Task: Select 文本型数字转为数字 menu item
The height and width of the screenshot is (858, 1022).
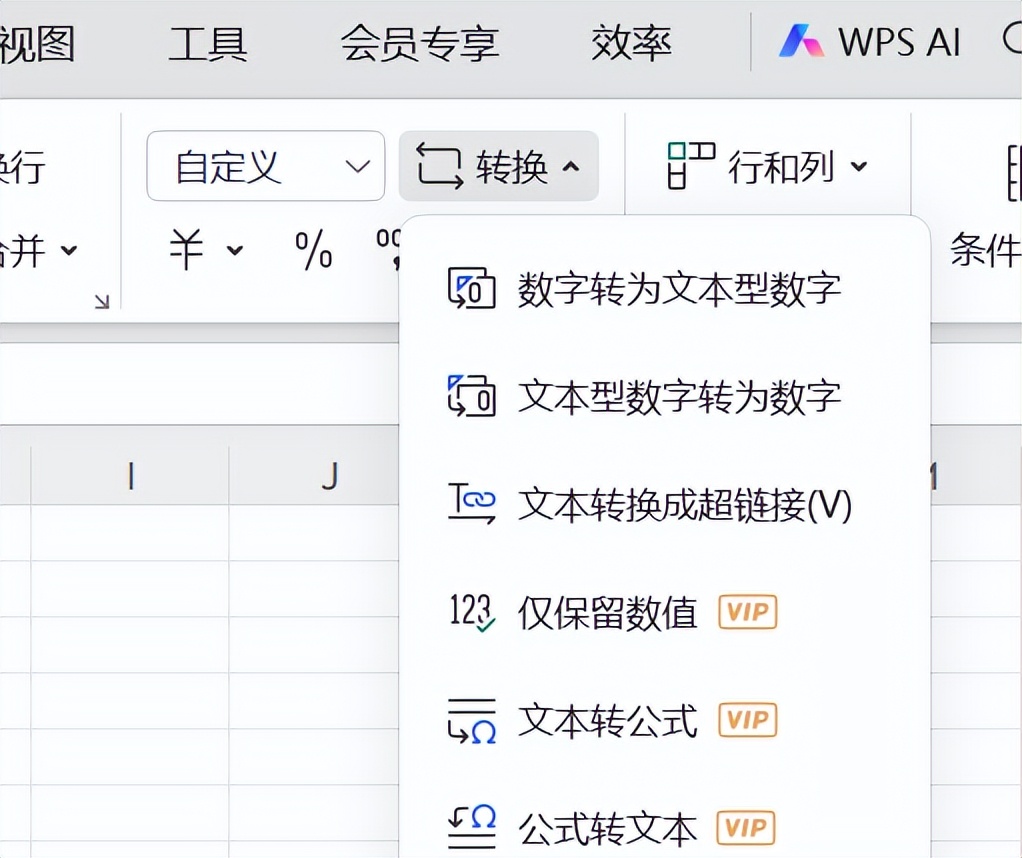Action: point(664,396)
